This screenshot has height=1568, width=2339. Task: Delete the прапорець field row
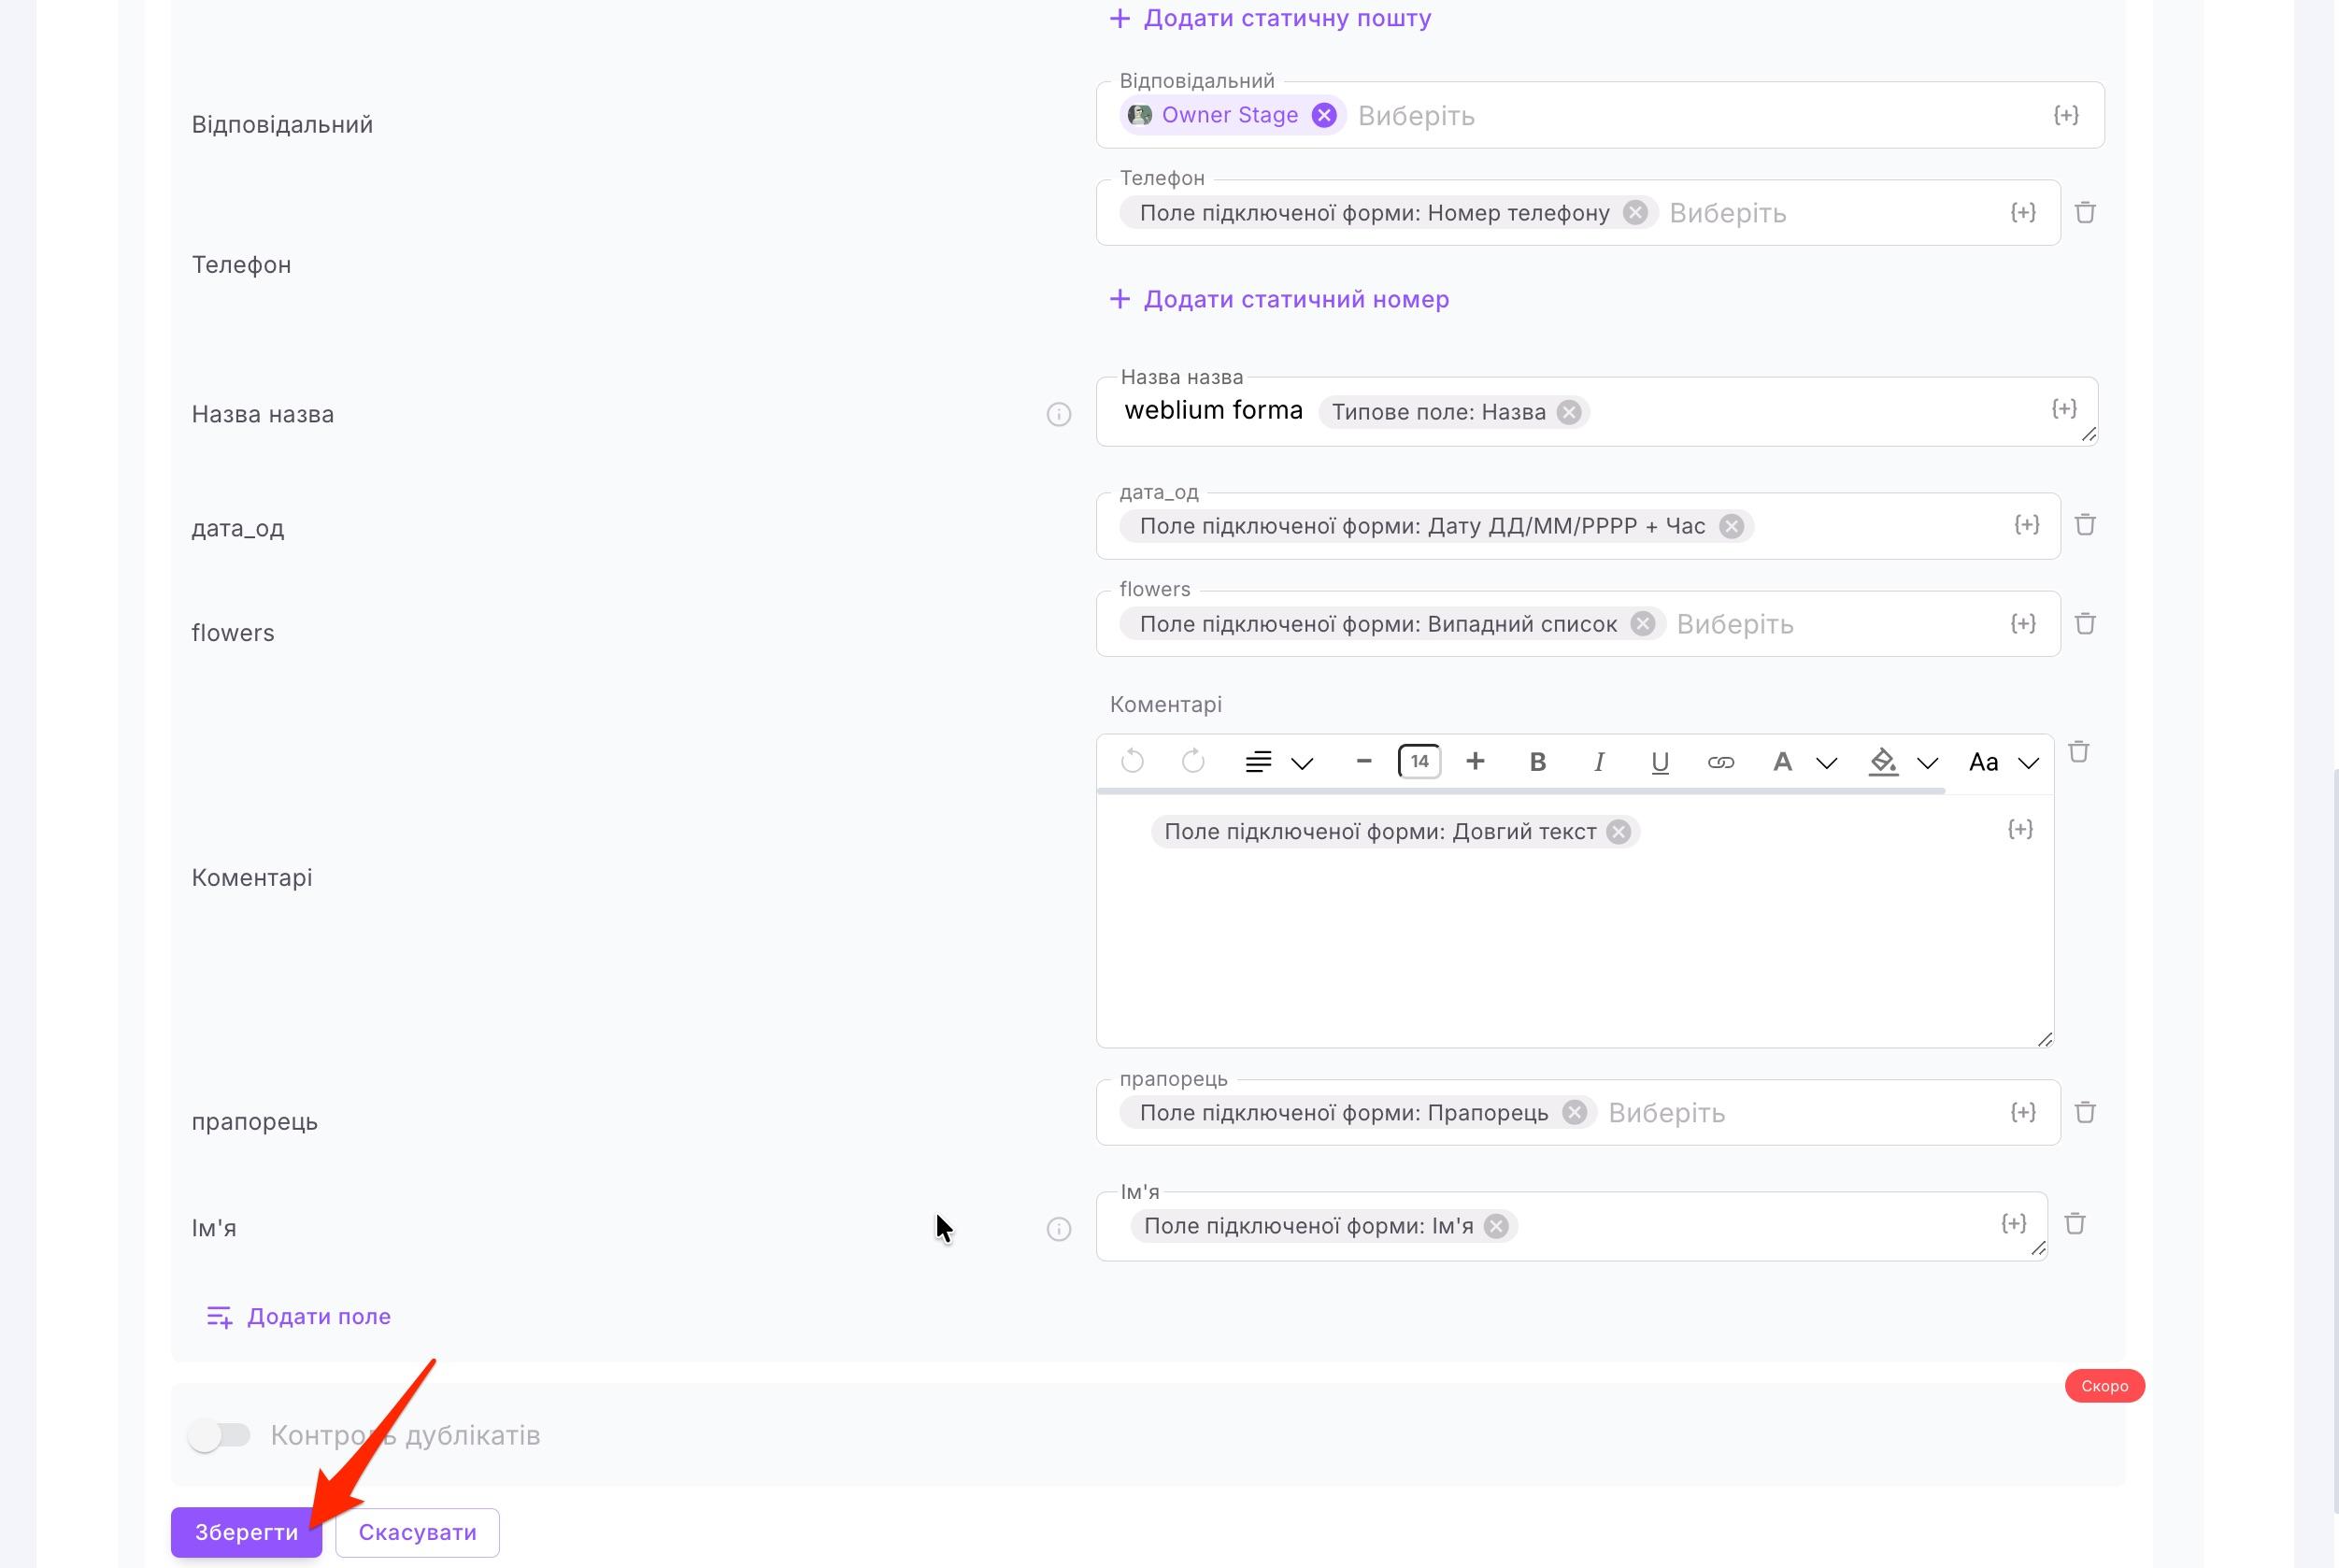[x=2085, y=1113]
